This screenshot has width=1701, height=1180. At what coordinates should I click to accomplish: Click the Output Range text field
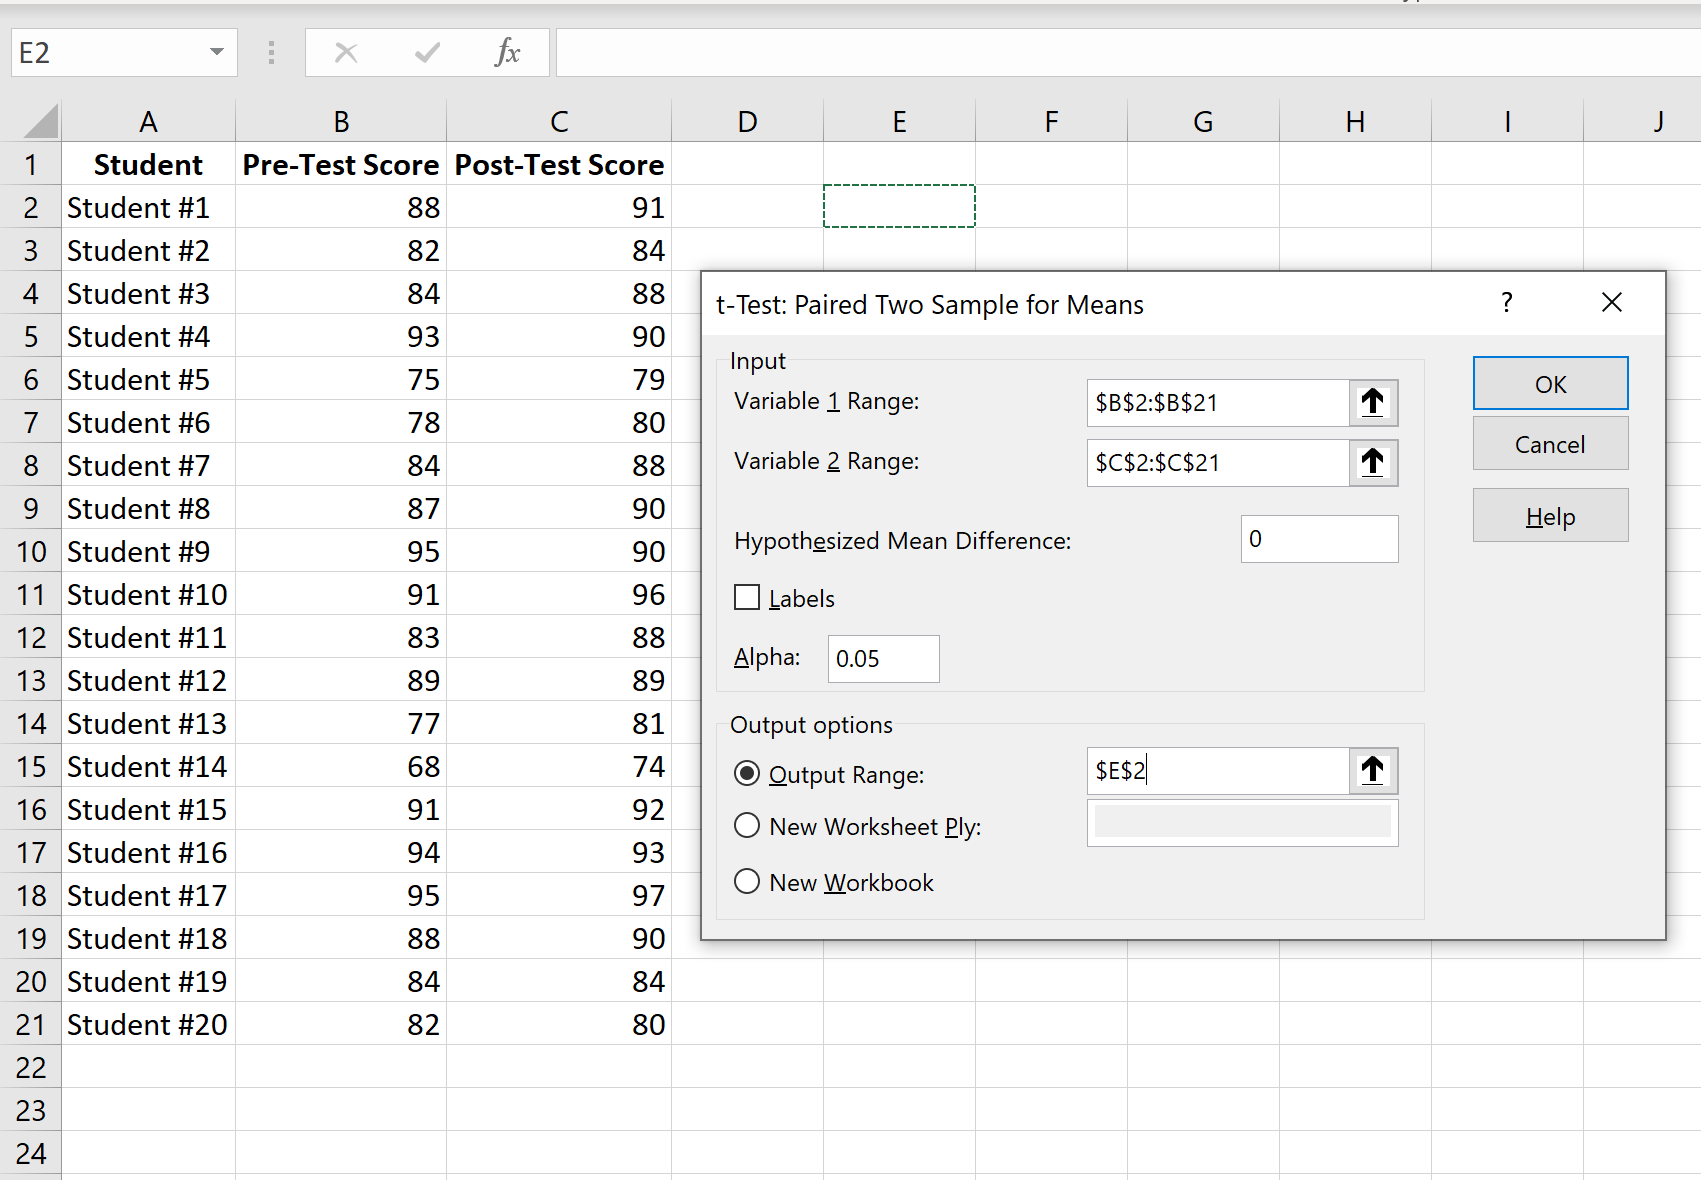point(1218,771)
